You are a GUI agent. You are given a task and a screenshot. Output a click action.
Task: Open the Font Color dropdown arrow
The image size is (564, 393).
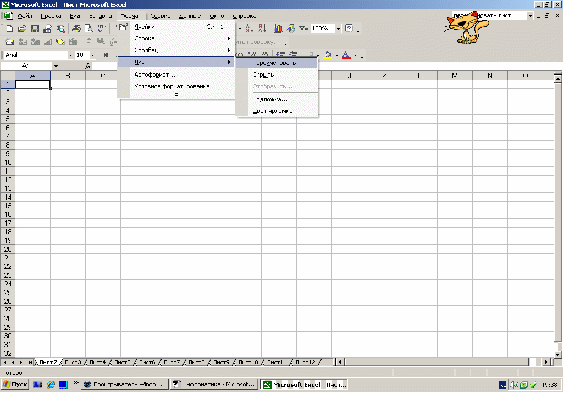point(356,55)
